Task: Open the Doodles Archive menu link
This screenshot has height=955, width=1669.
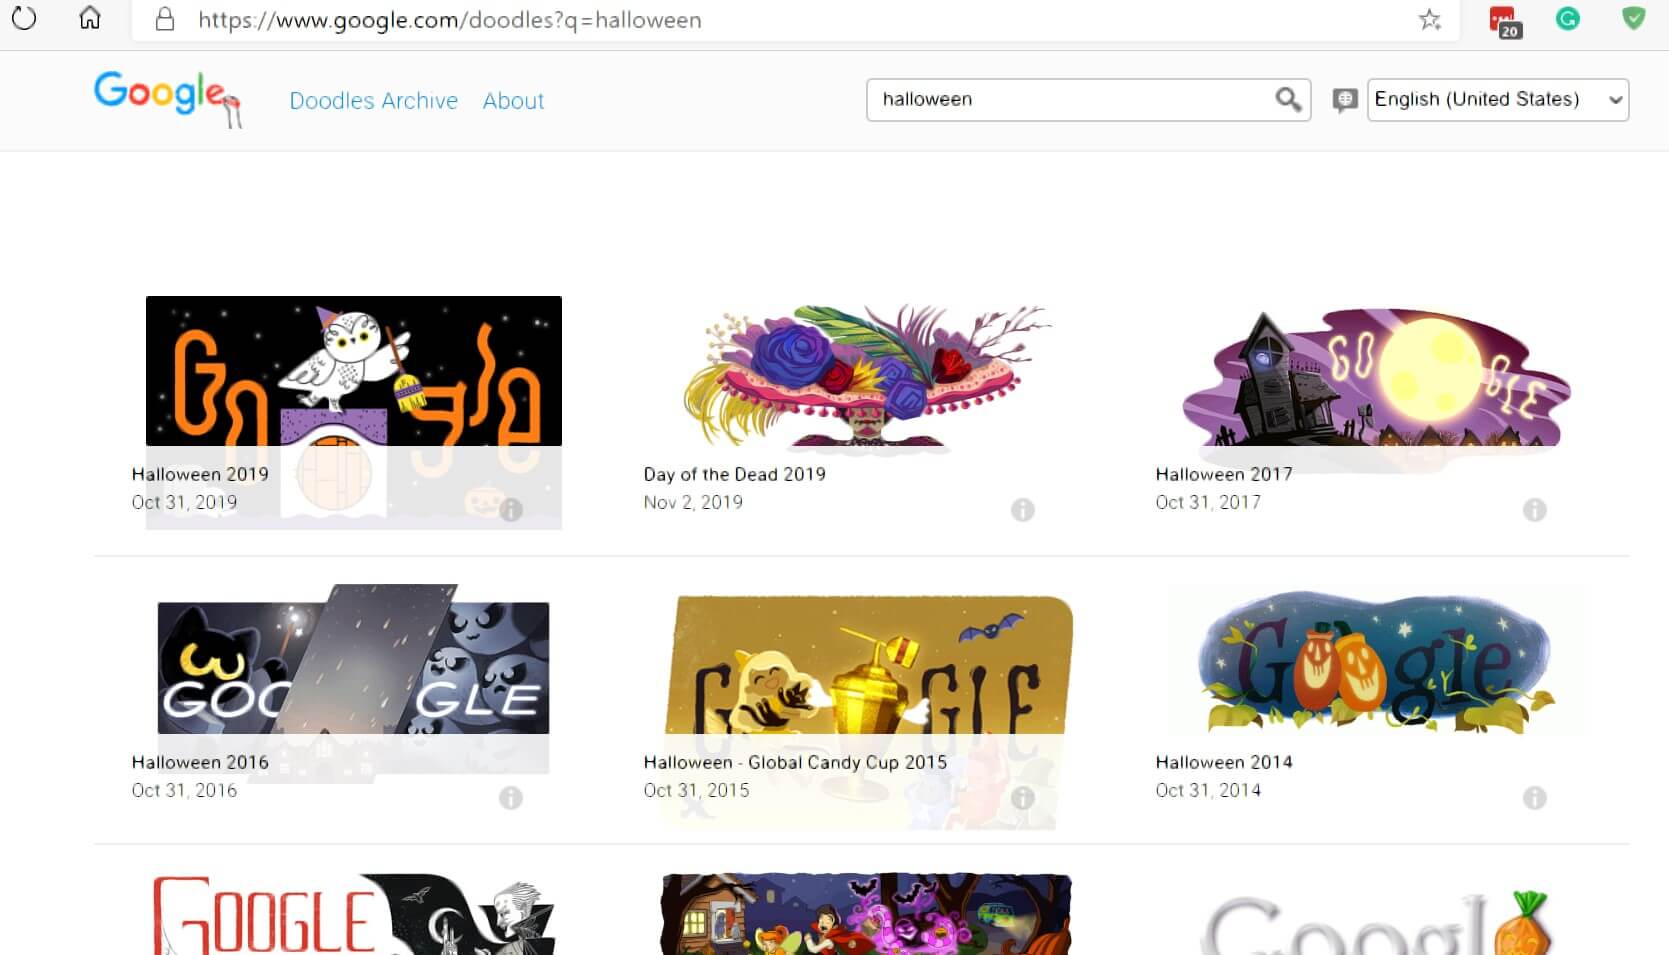Action: click(373, 101)
